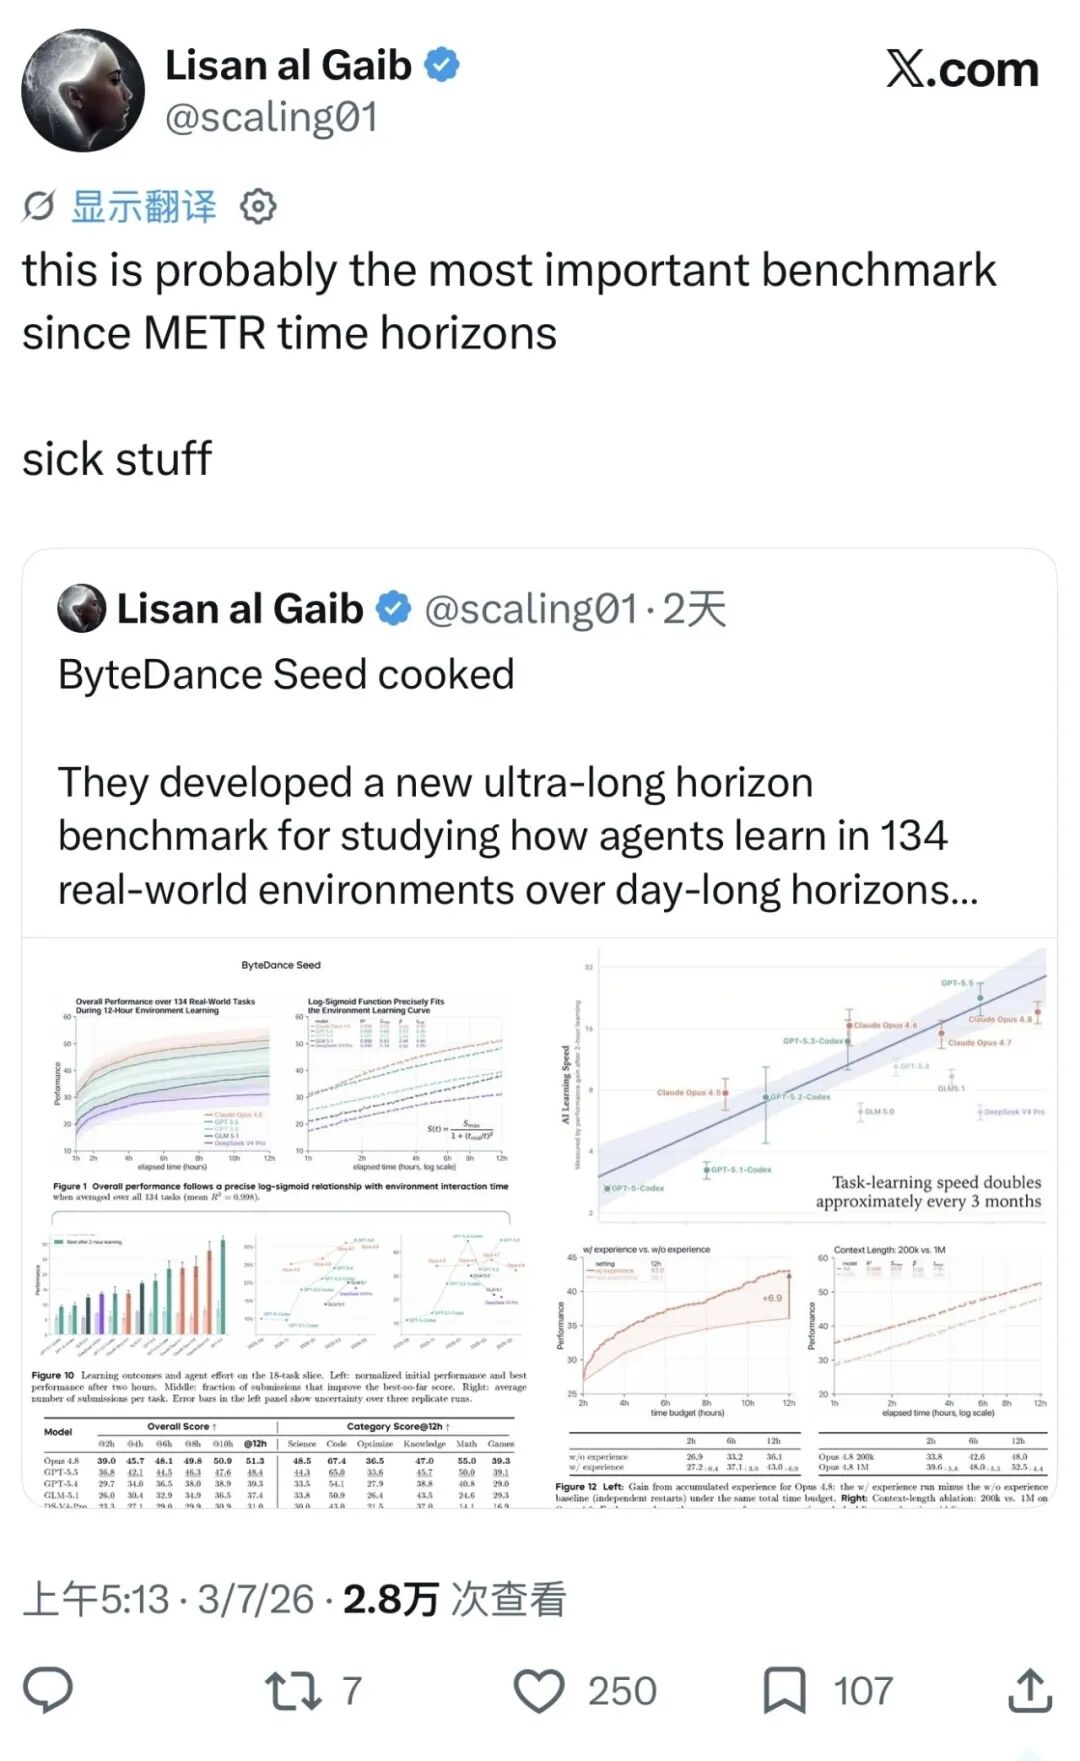The image size is (1080, 1761).
Task: Tap the X.com logo watermark
Action: pos(962,69)
